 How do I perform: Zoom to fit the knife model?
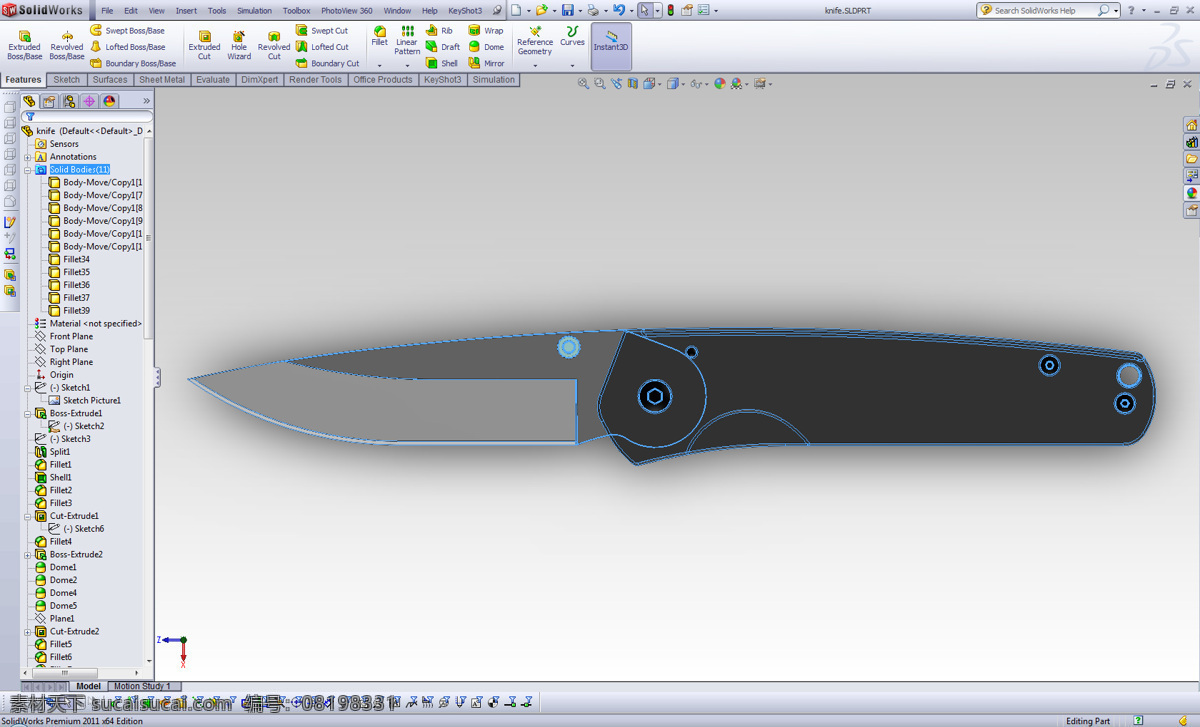click(583, 84)
